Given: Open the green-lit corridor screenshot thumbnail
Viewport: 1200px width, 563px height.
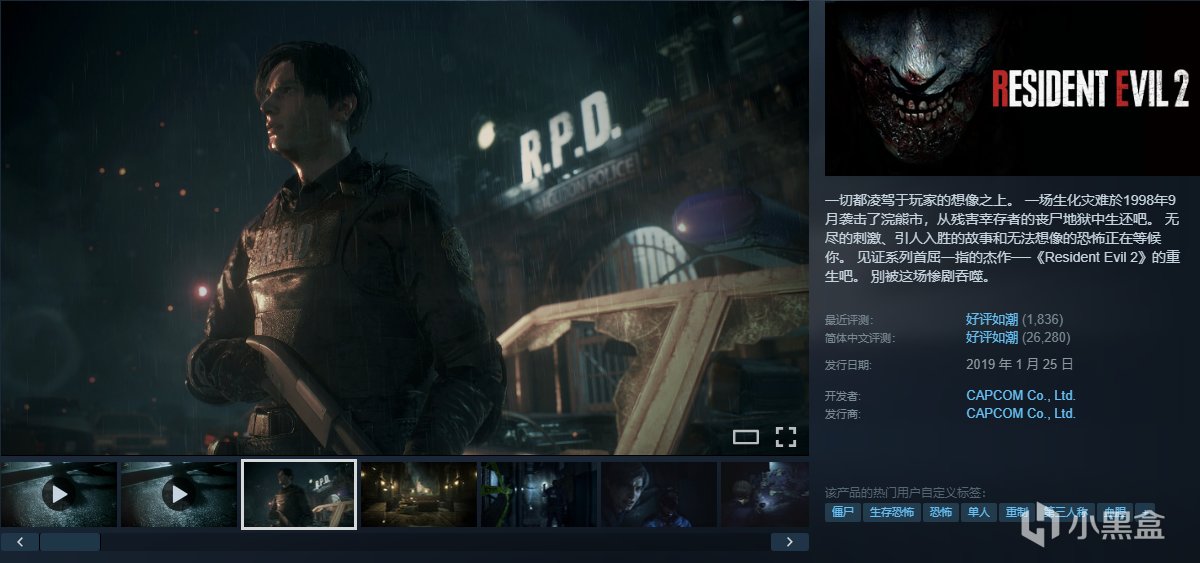Looking at the screenshot, I should (x=539, y=494).
